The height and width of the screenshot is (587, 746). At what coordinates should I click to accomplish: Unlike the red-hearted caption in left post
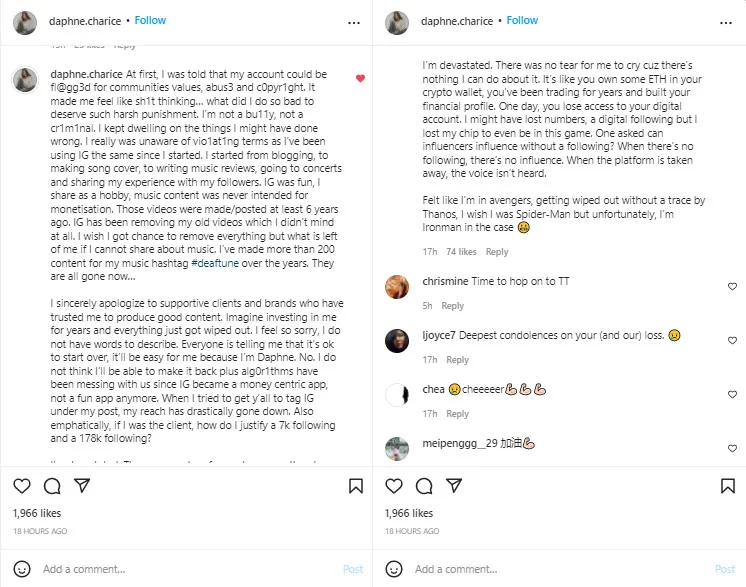360,78
